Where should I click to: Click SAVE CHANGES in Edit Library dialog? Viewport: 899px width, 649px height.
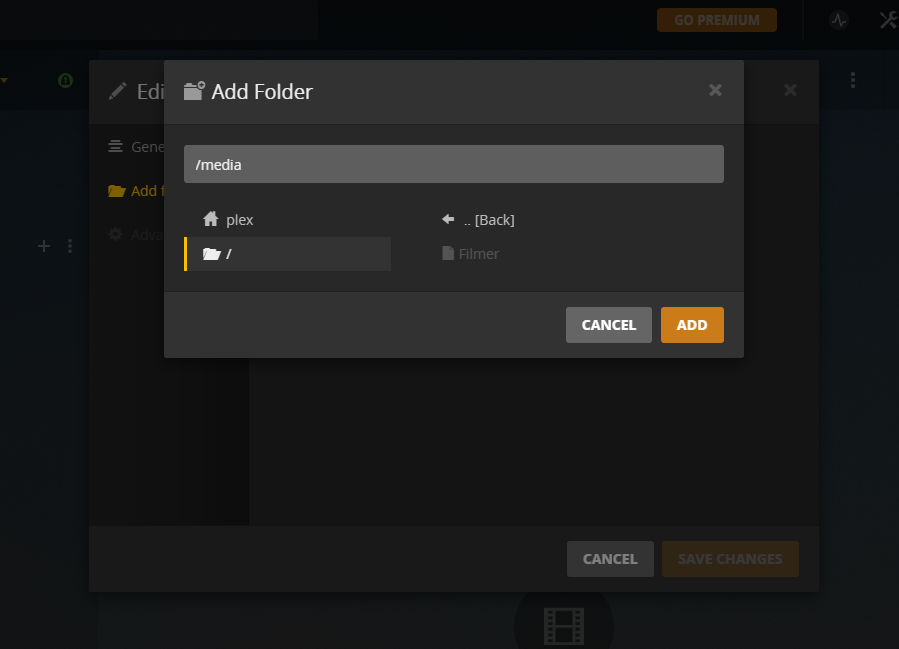click(730, 559)
